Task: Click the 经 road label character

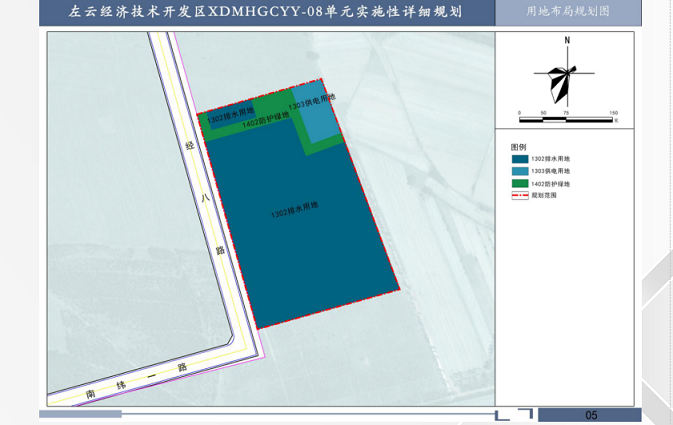Action: [187, 146]
